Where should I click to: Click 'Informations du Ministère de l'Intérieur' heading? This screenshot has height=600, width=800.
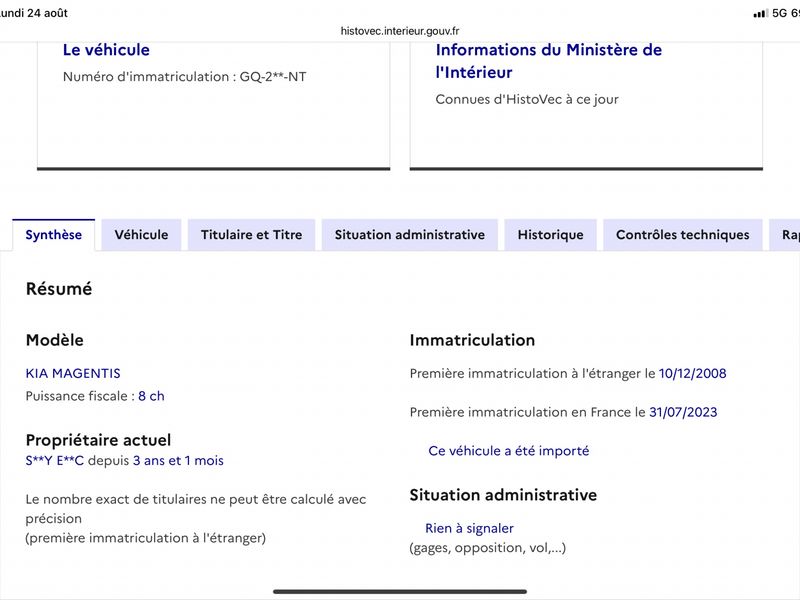(x=548, y=61)
